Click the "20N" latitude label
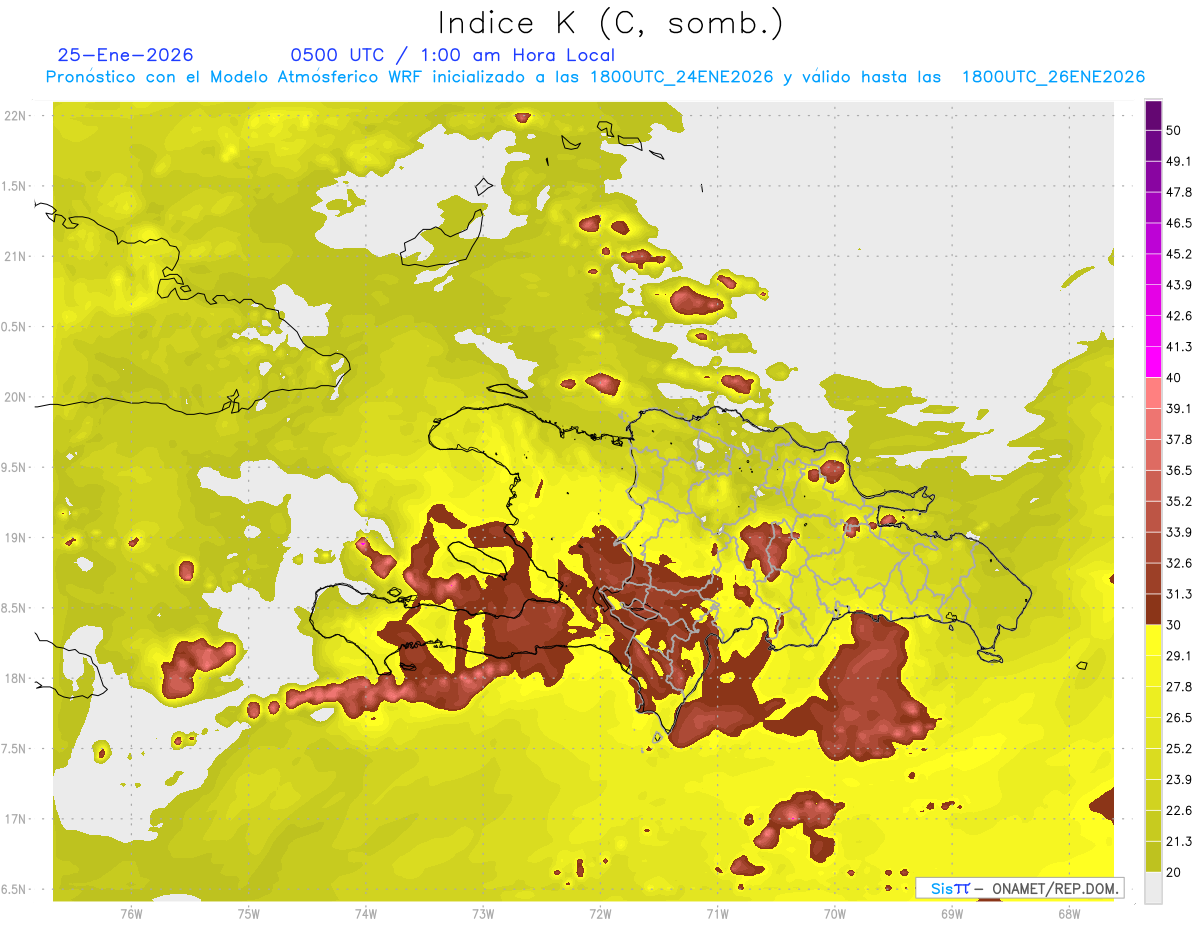The width and height of the screenshot is (1200, 927). pos(15,397)
